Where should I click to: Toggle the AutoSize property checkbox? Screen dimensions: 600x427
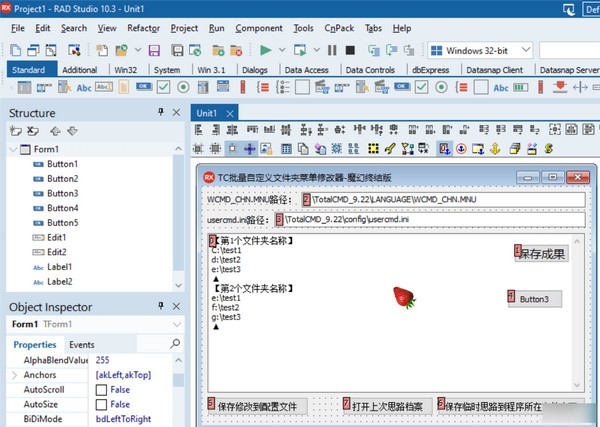101,404
